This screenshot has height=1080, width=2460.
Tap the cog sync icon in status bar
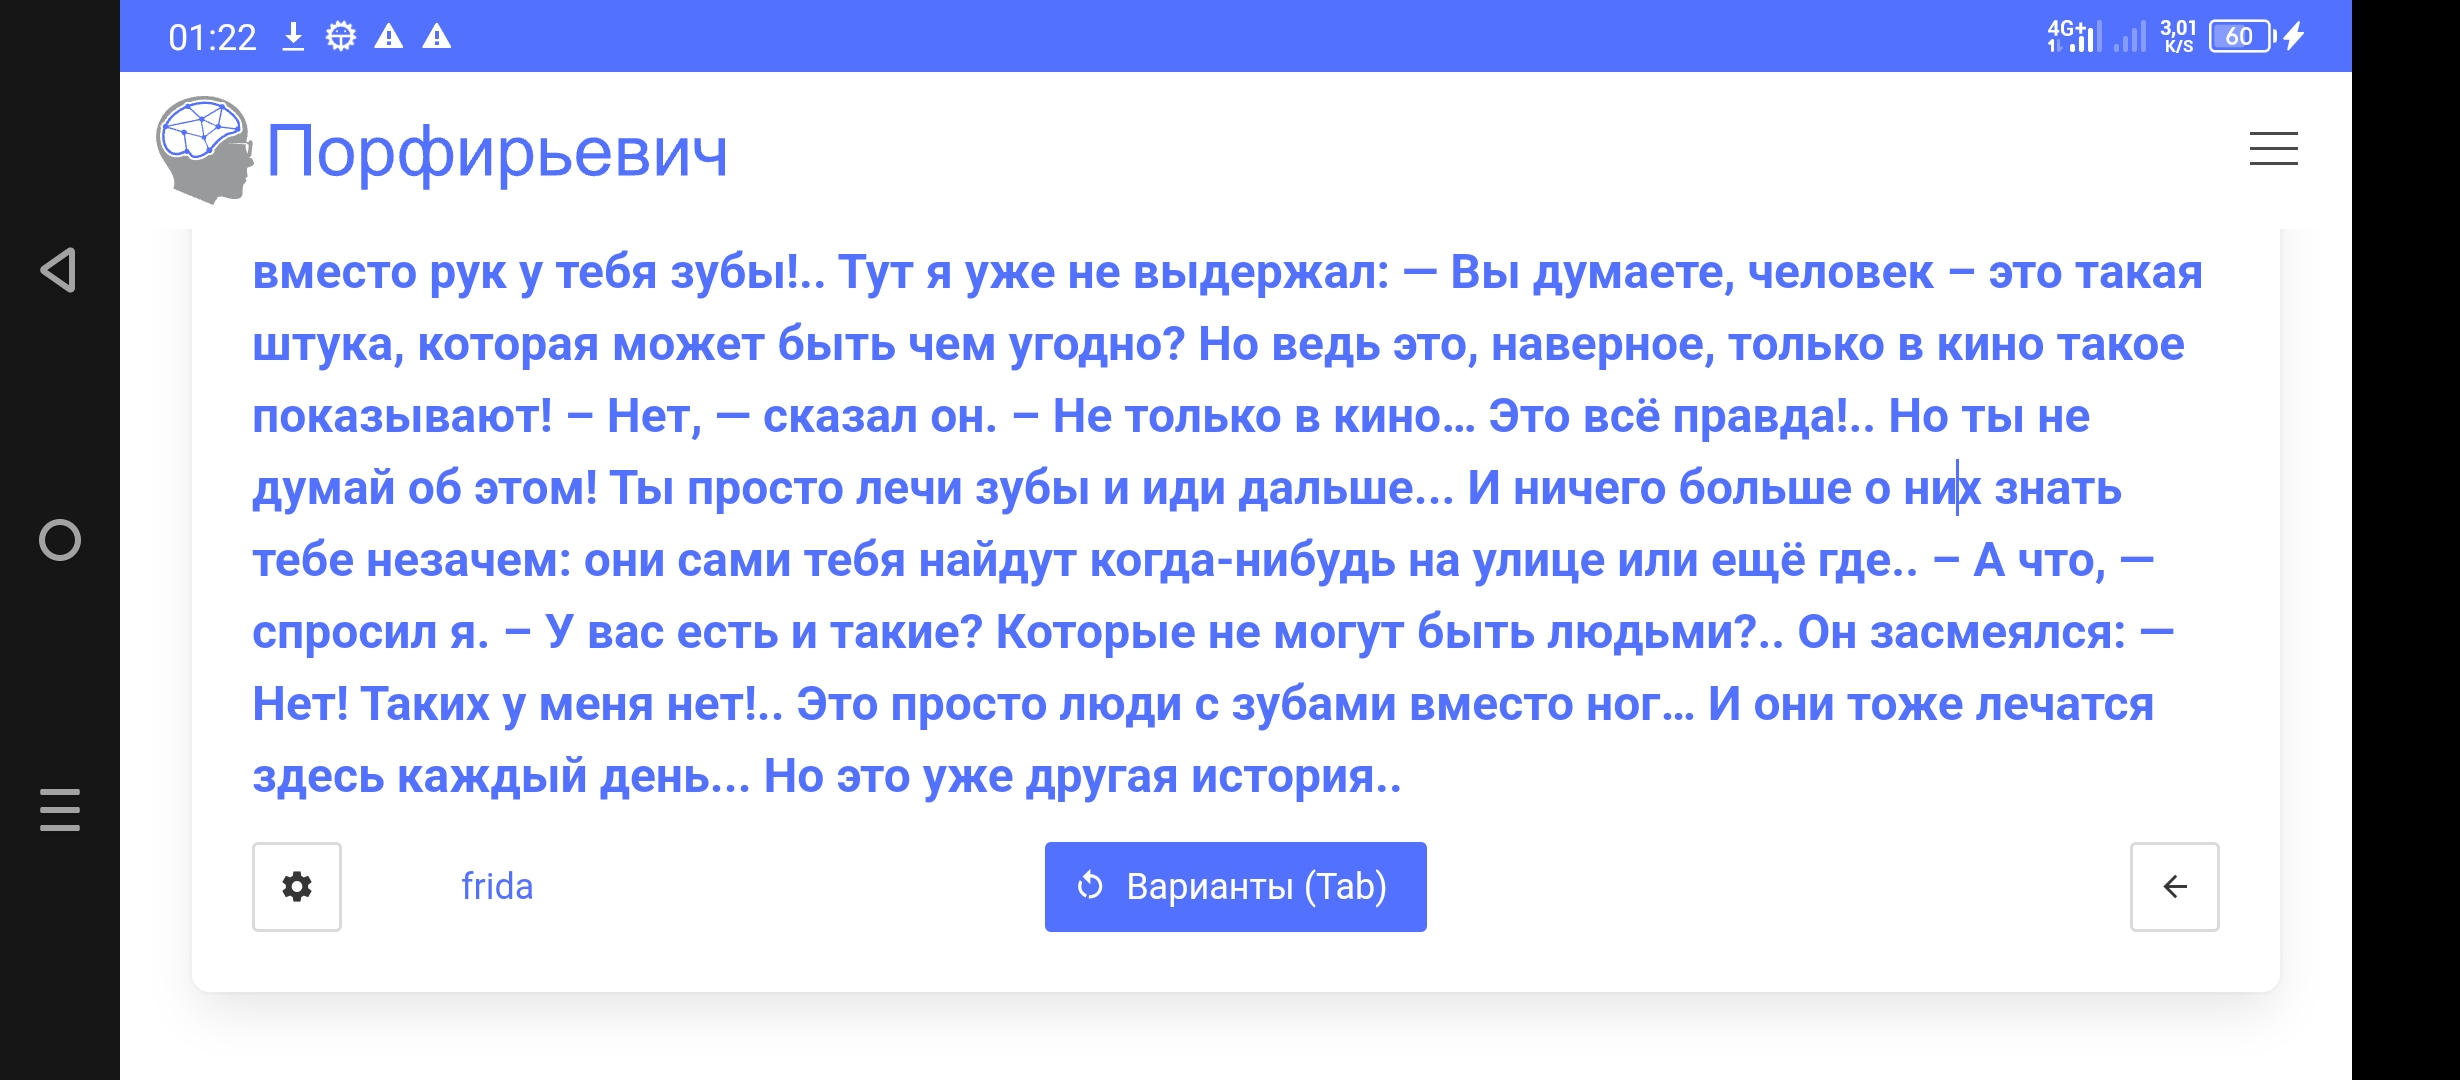[340, 37]
